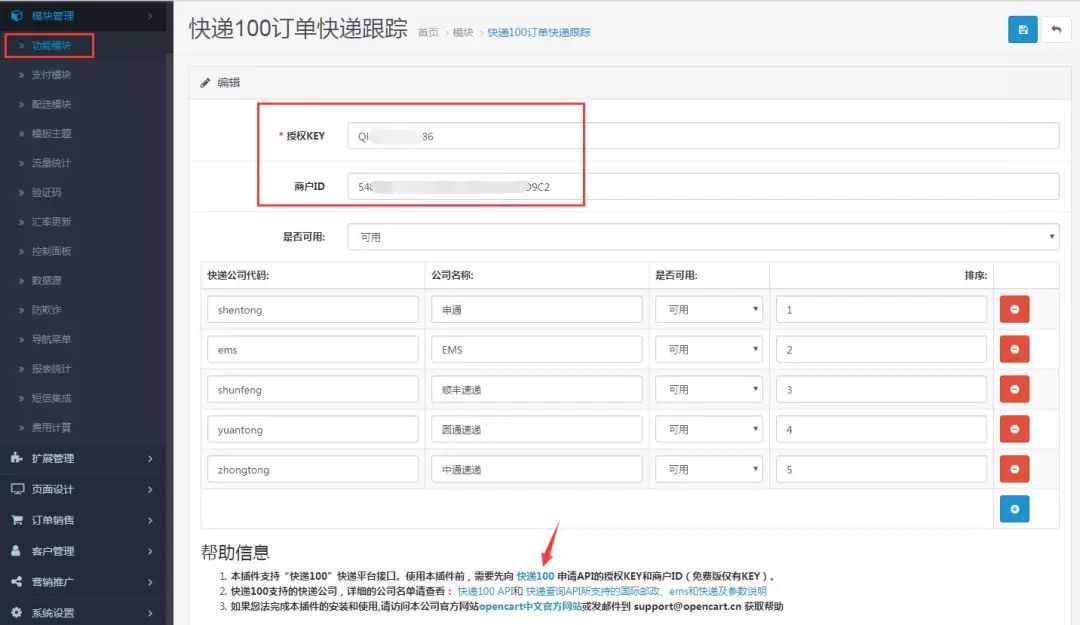Expand the 营销推广 menu chevron
Viewport: 1080px width, 625px height.
click(150, 582)
